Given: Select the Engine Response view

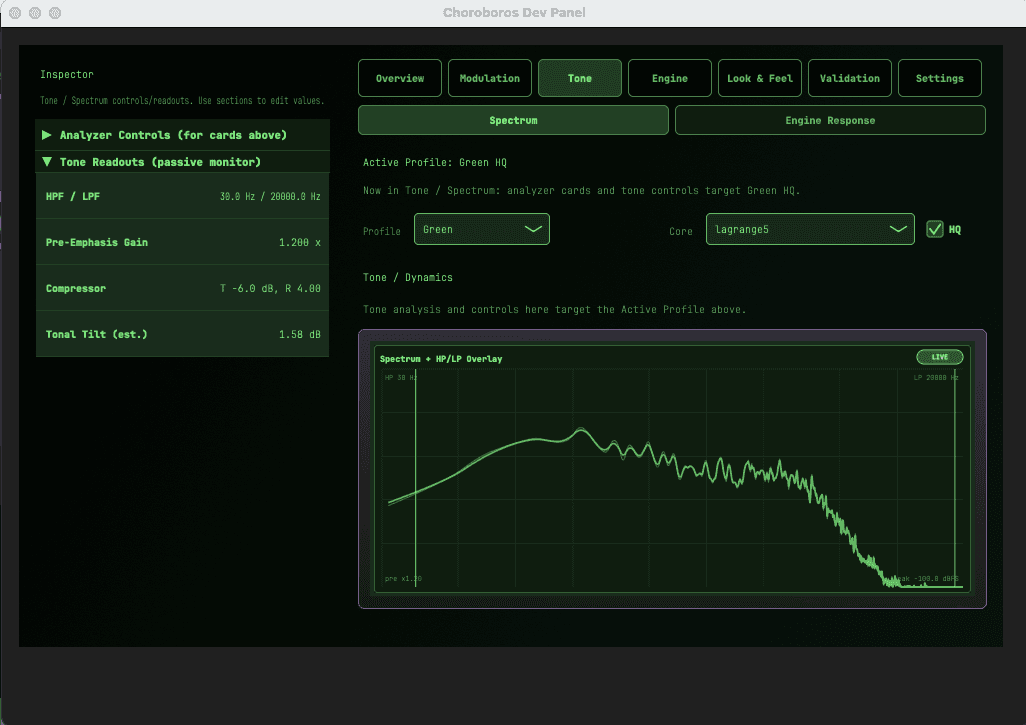Looking at the screenshot, I should 830,119.
